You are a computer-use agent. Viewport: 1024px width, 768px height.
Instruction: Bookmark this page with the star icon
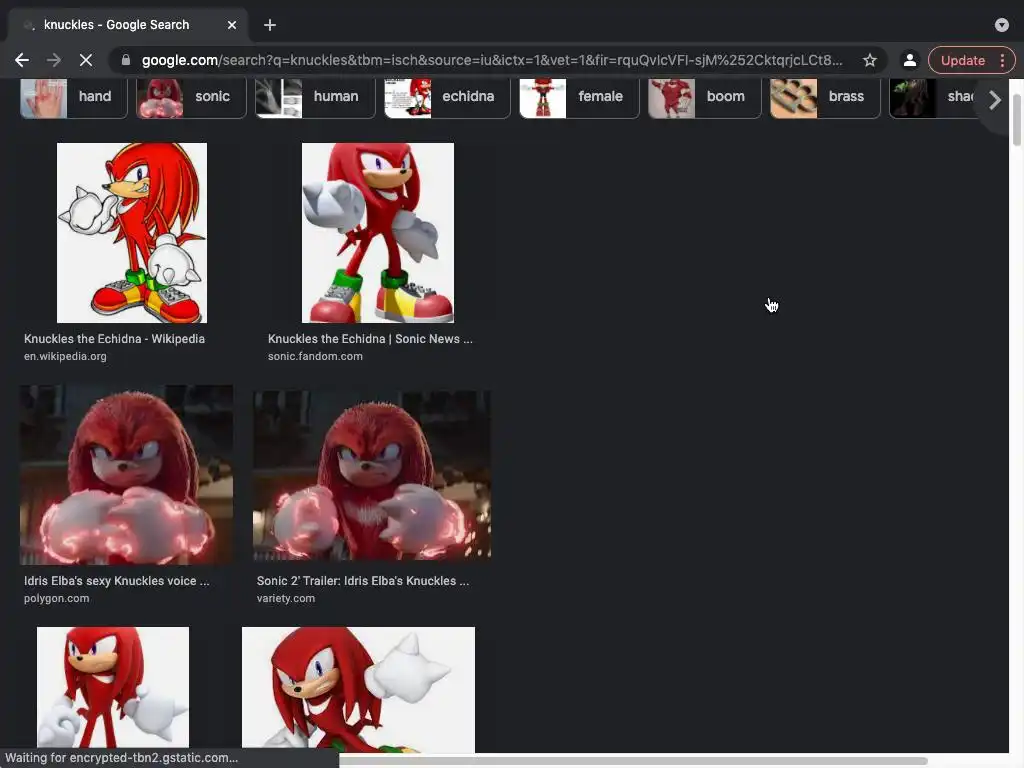[869, 60]
